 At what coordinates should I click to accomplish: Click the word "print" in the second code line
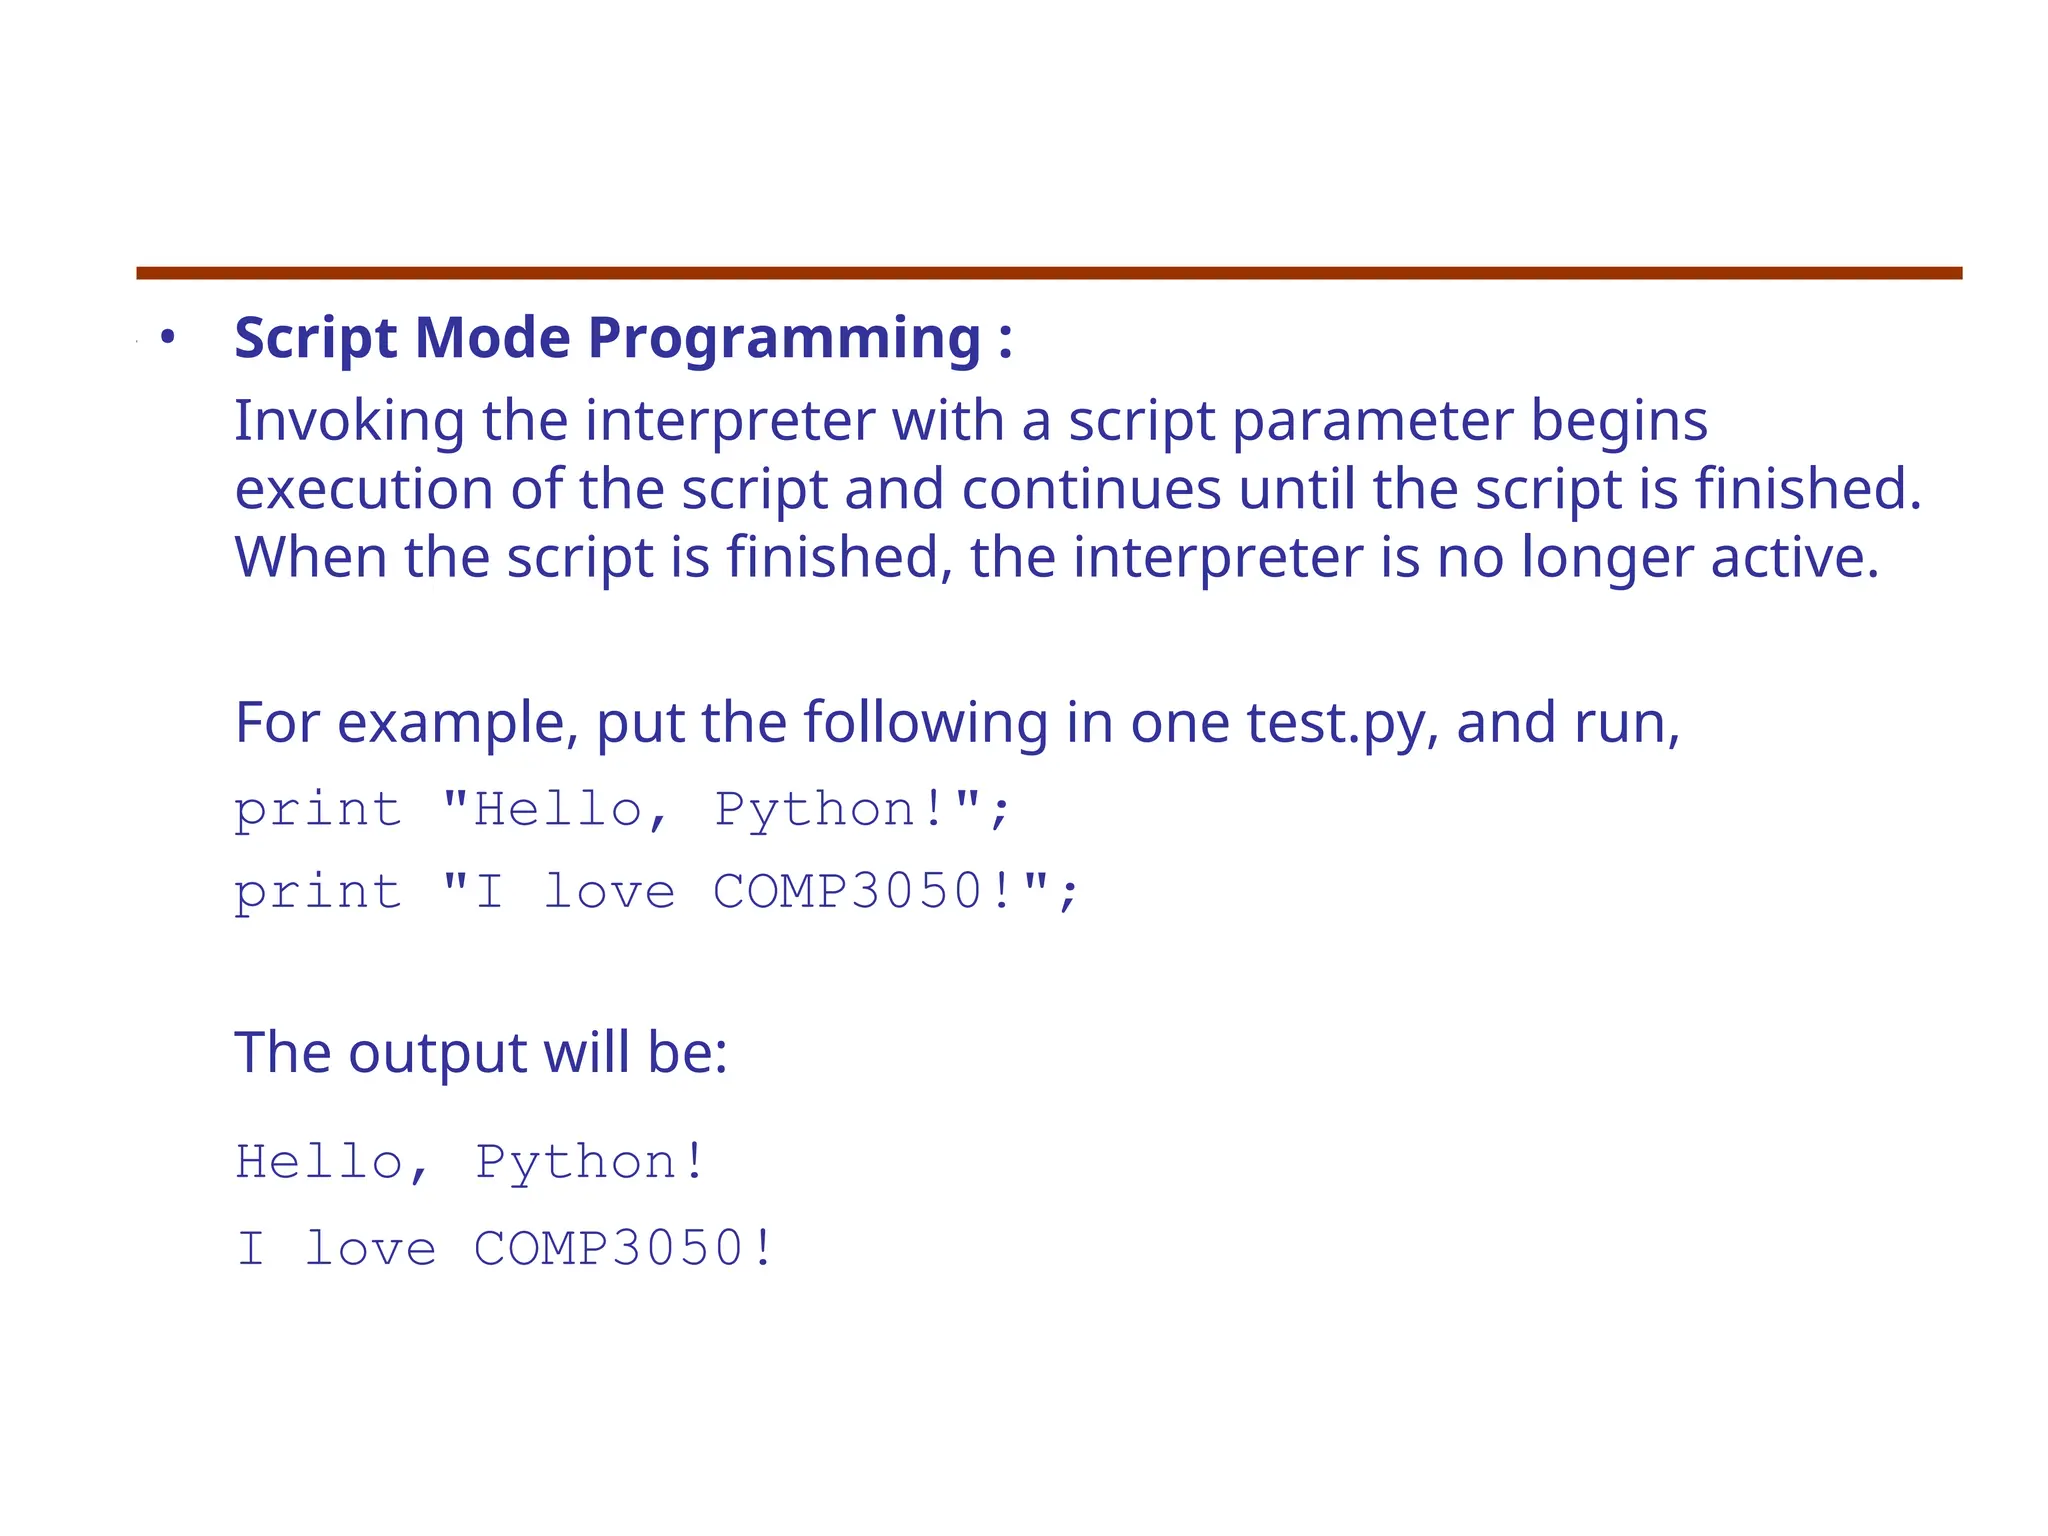click(x=317, y=891)
